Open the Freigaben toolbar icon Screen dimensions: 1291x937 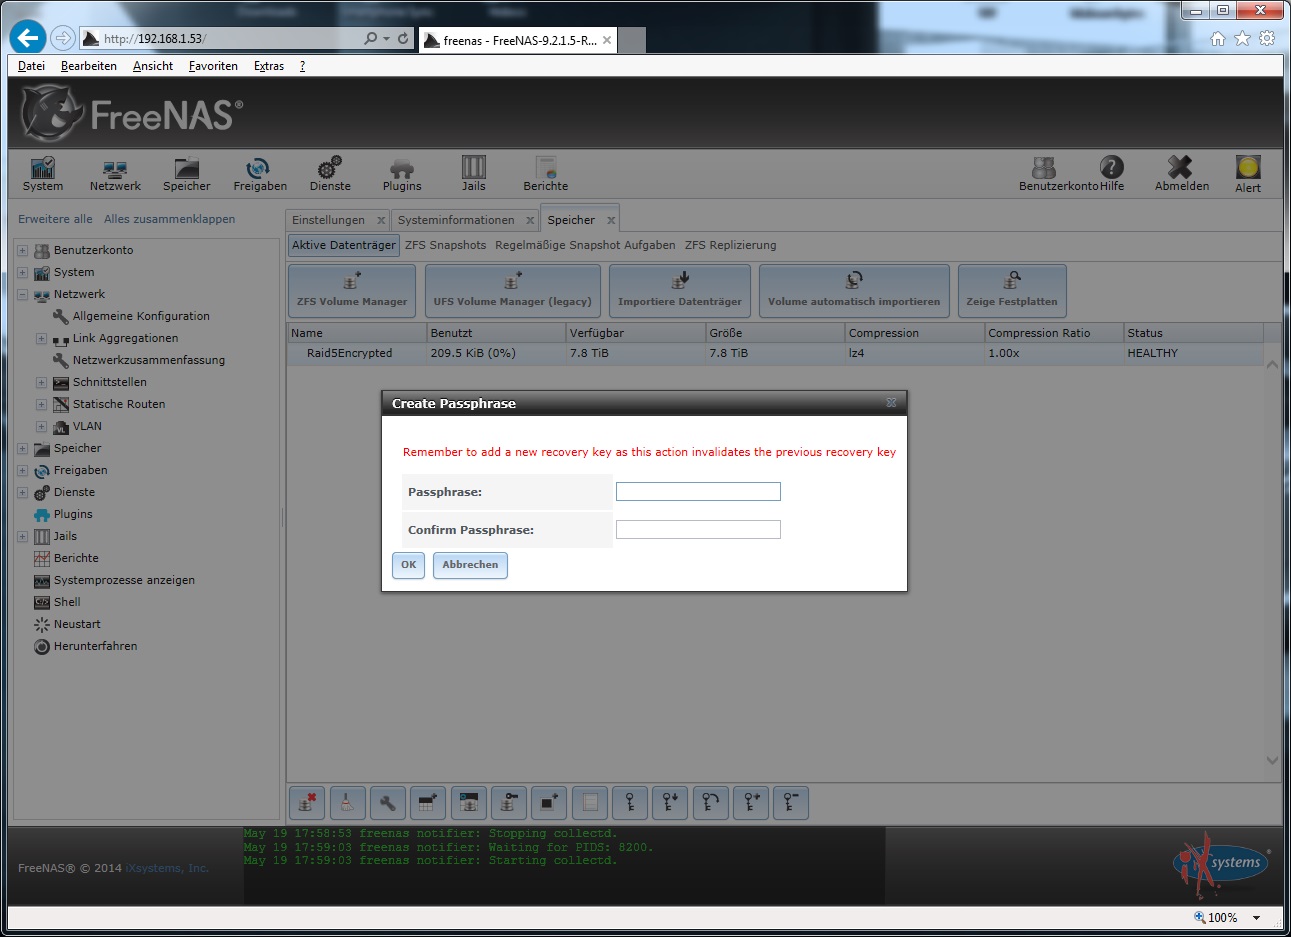[260, 174]
